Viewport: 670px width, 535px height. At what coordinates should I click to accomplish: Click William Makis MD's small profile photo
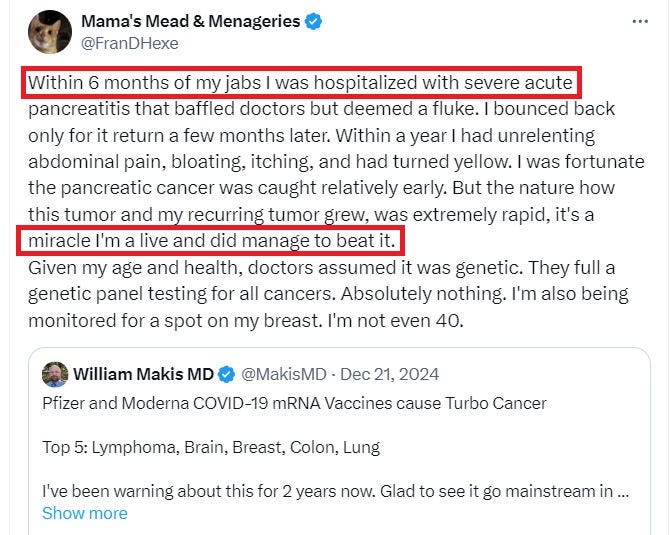[54, 375]
